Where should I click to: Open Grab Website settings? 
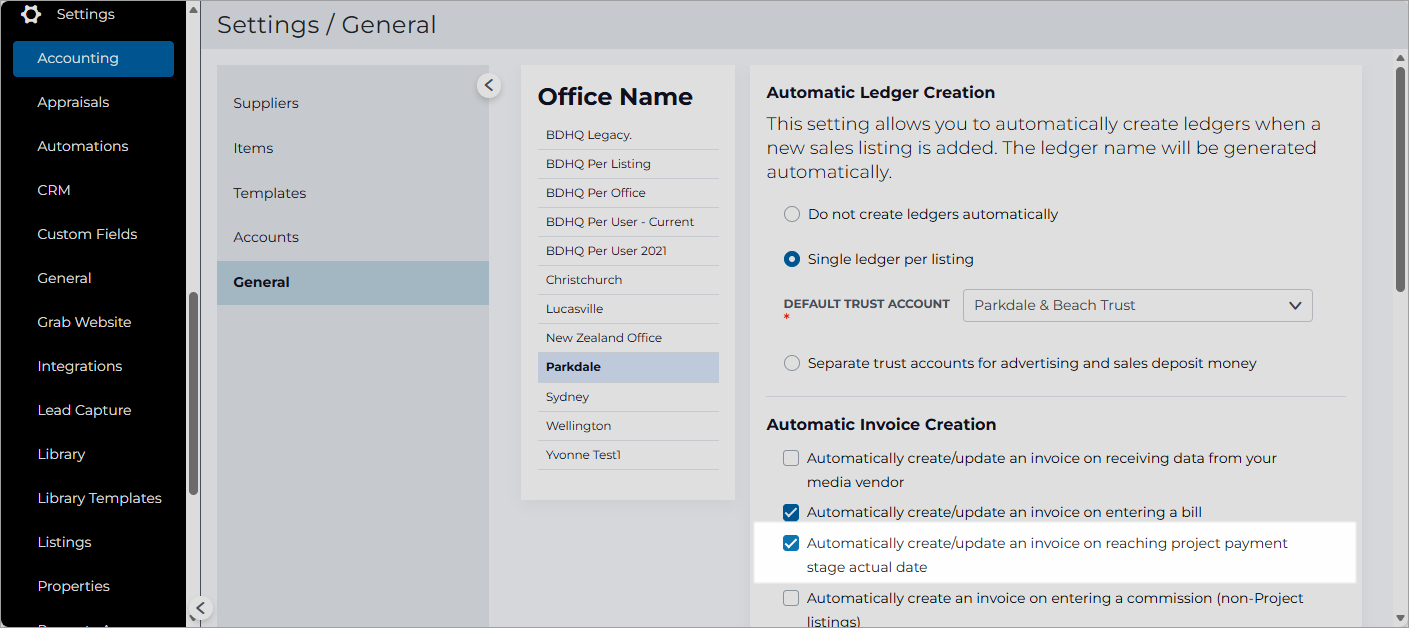(84, 322)
